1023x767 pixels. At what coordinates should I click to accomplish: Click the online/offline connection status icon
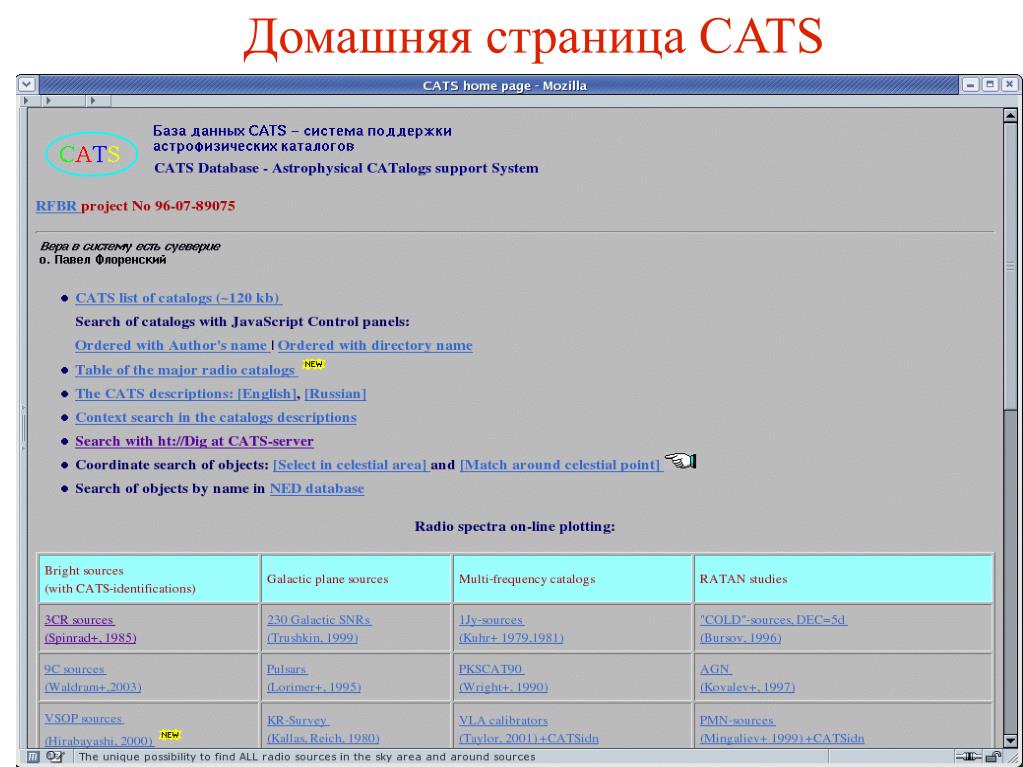coord(968,757)
